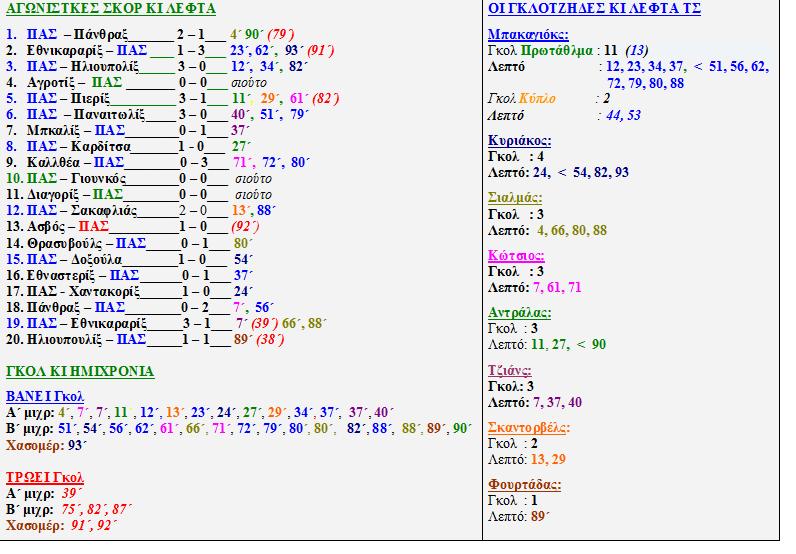Click Τζιάνς minutes '7, 37, 40'
The height and width of the screenshot is (554, 796).
pos(557,403)
